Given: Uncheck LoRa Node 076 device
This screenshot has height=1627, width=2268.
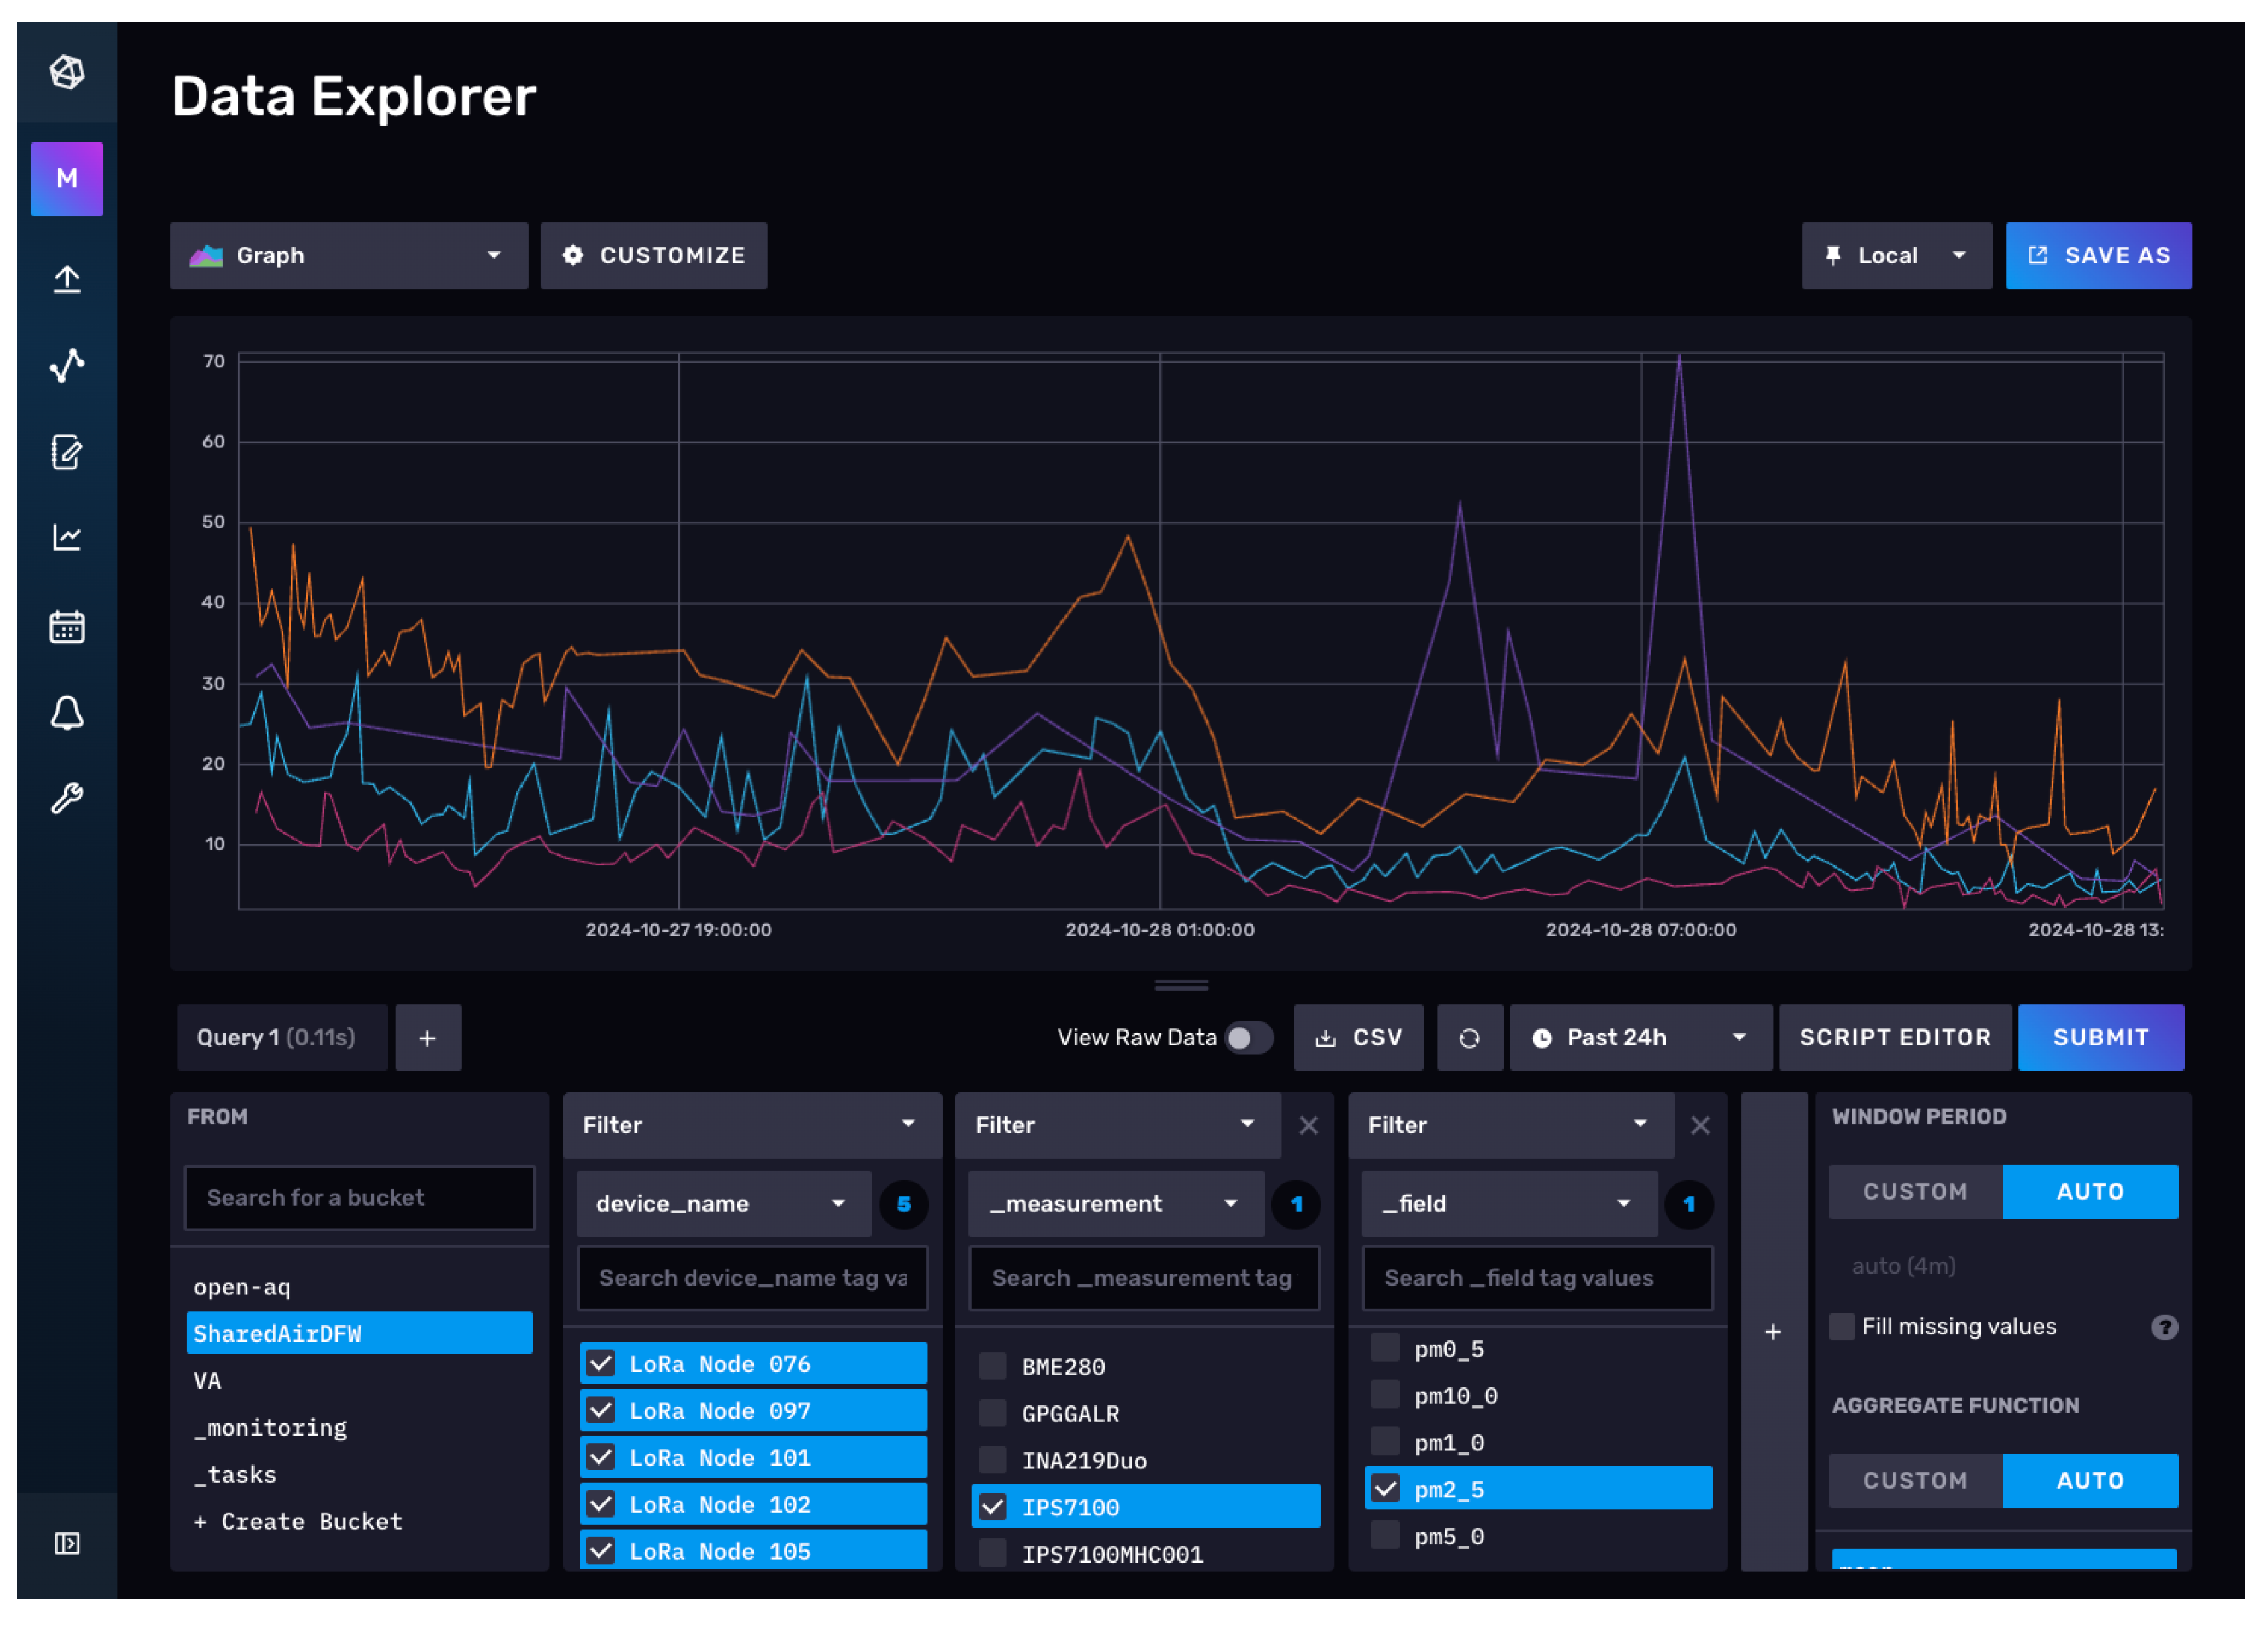Looking at the screenshot, I should point(601,1363).
